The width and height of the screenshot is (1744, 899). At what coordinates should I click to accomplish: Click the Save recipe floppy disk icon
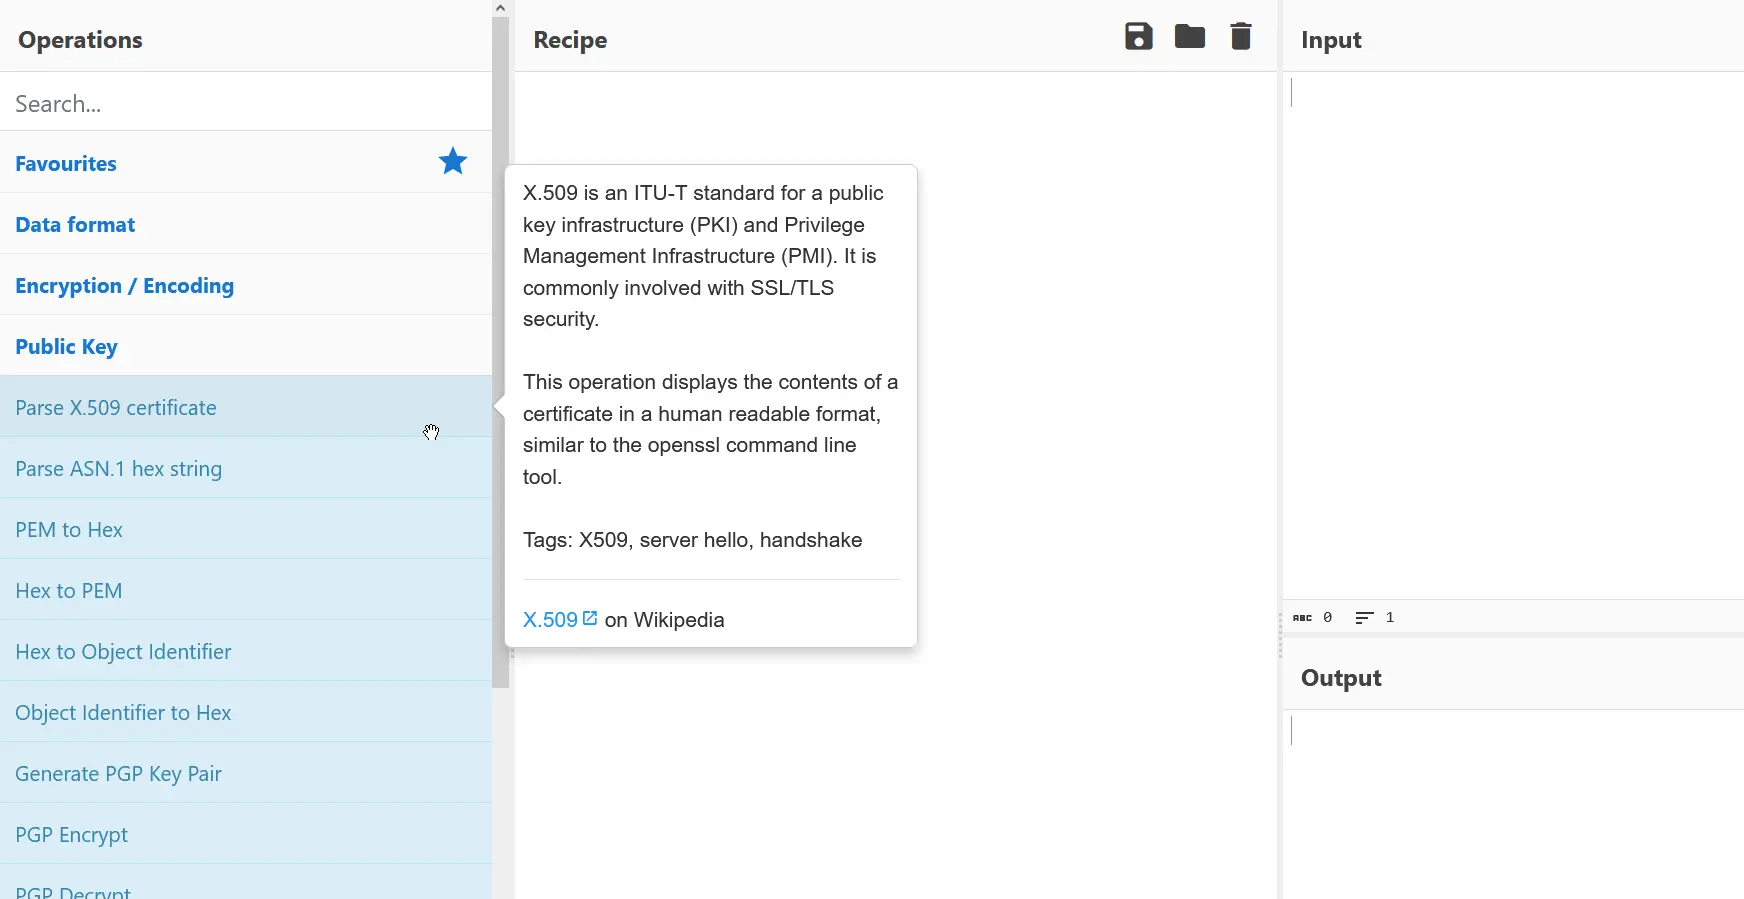[x=1139, y=37]
